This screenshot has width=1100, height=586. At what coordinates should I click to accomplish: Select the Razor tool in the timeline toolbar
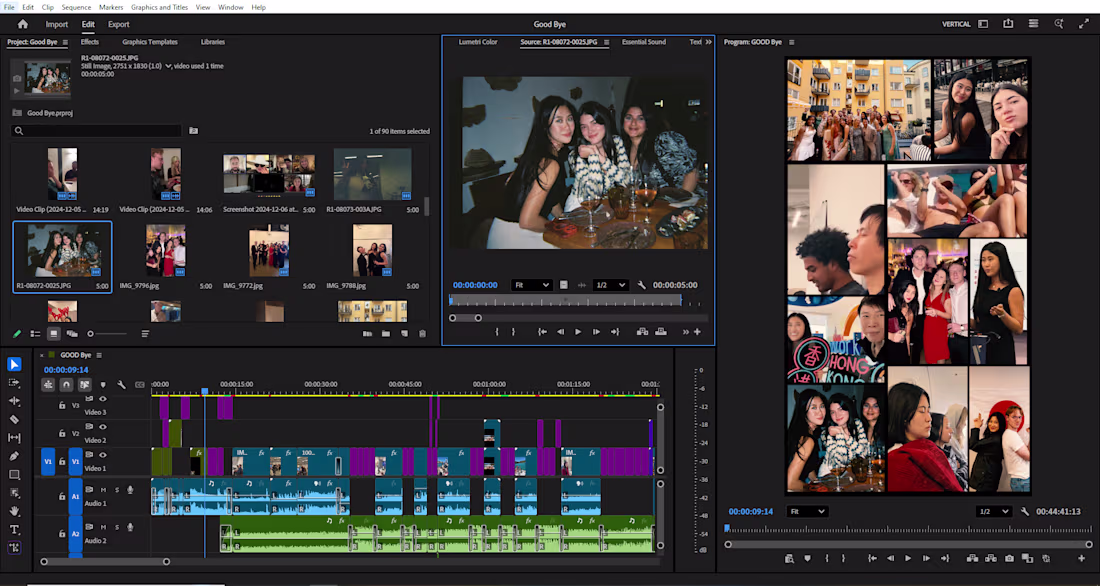point(14,420)
